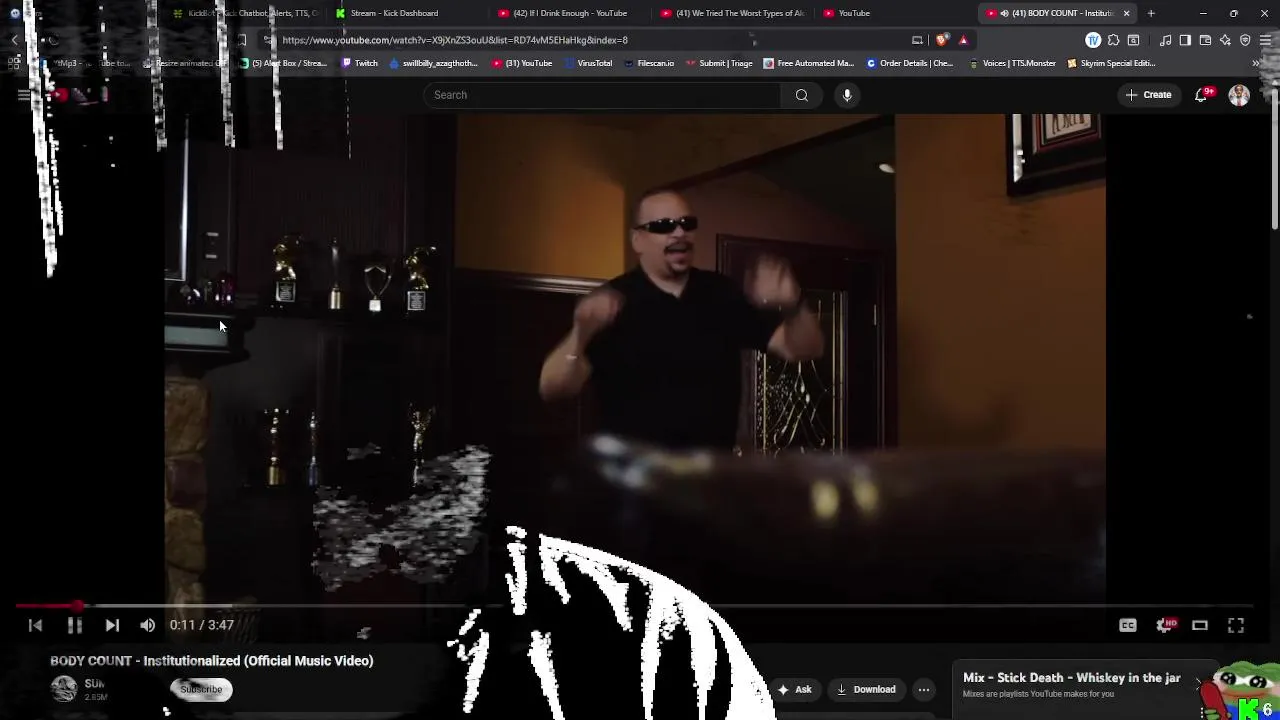1280x720 pixels.
Task: Open the Order Details | Che... bookmark
Action: click(910, 63)
